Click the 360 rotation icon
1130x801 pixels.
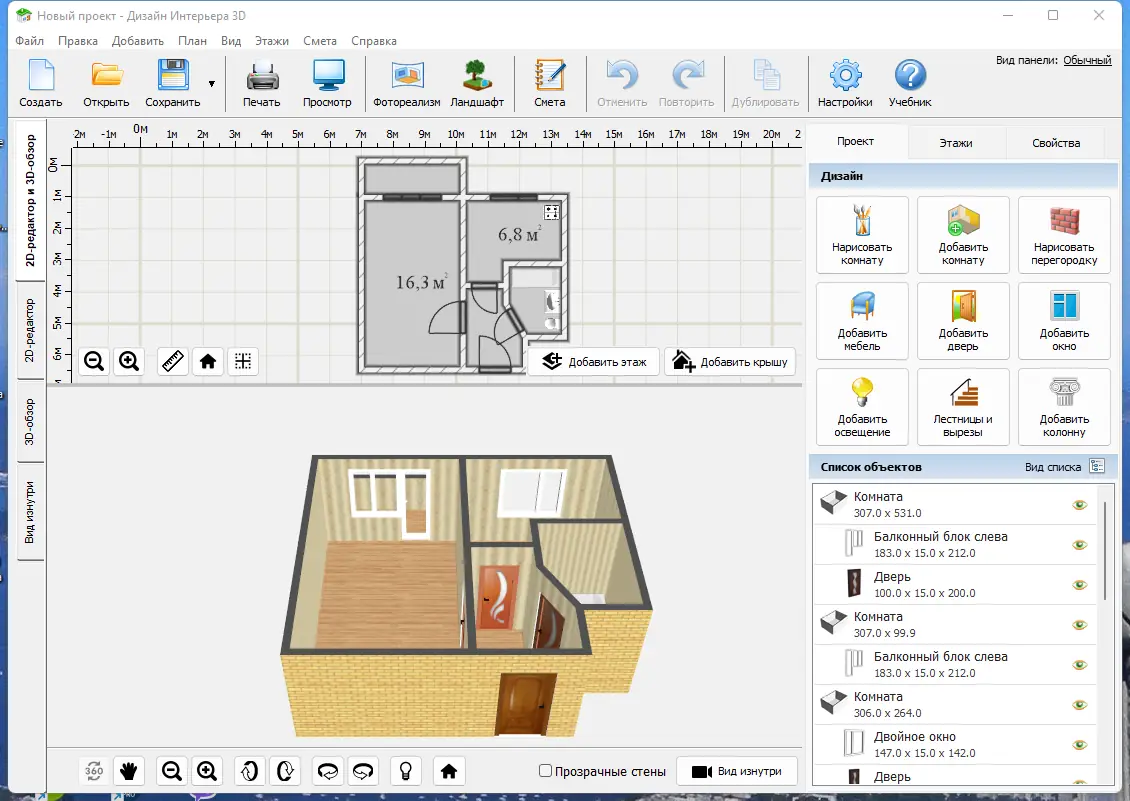94,771
